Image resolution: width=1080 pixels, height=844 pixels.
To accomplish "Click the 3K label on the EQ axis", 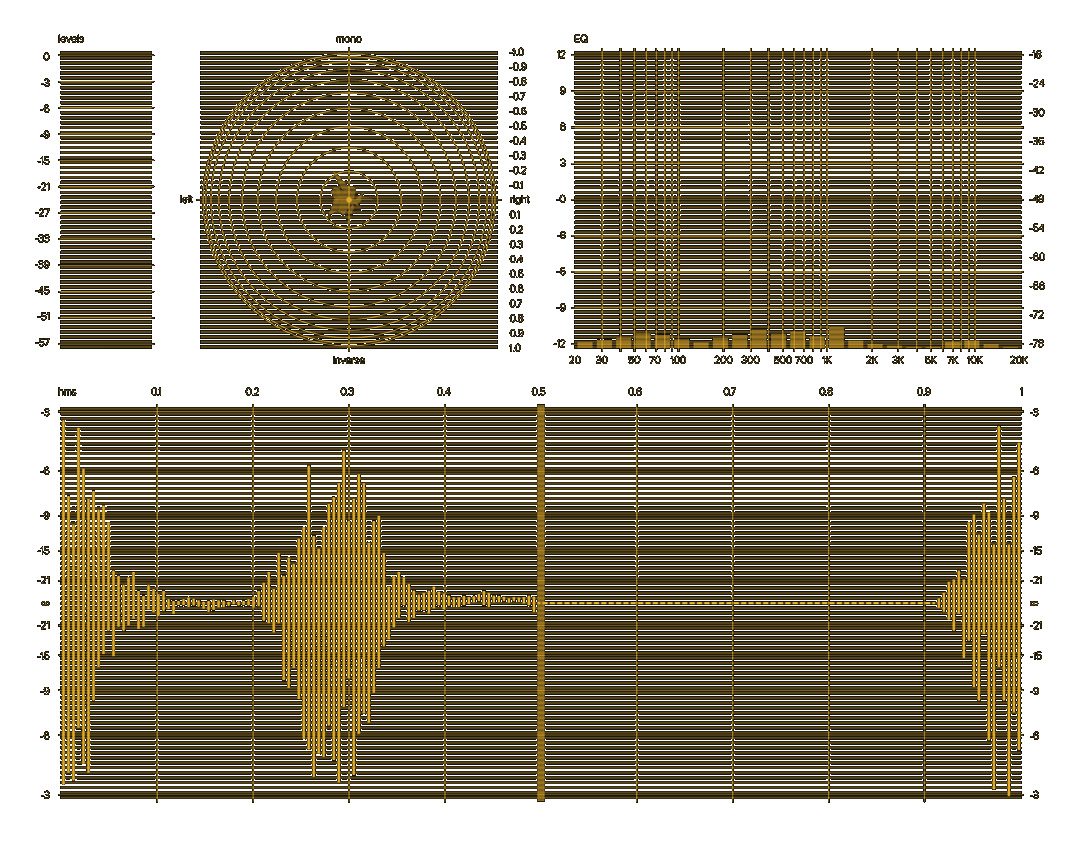I will [x=897, y=360].
